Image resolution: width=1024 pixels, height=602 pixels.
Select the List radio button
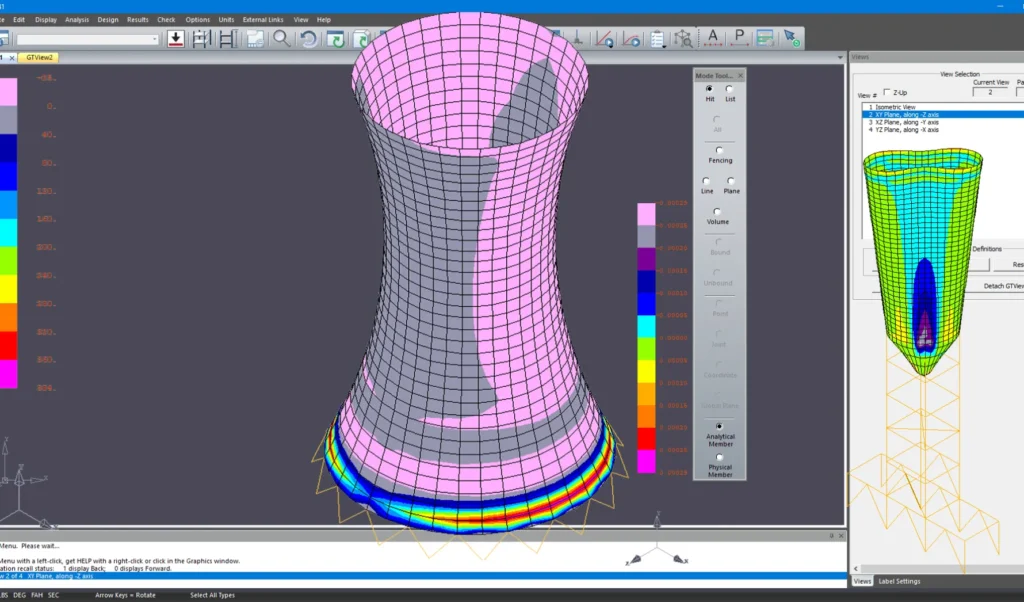click(x=729, y=89)
